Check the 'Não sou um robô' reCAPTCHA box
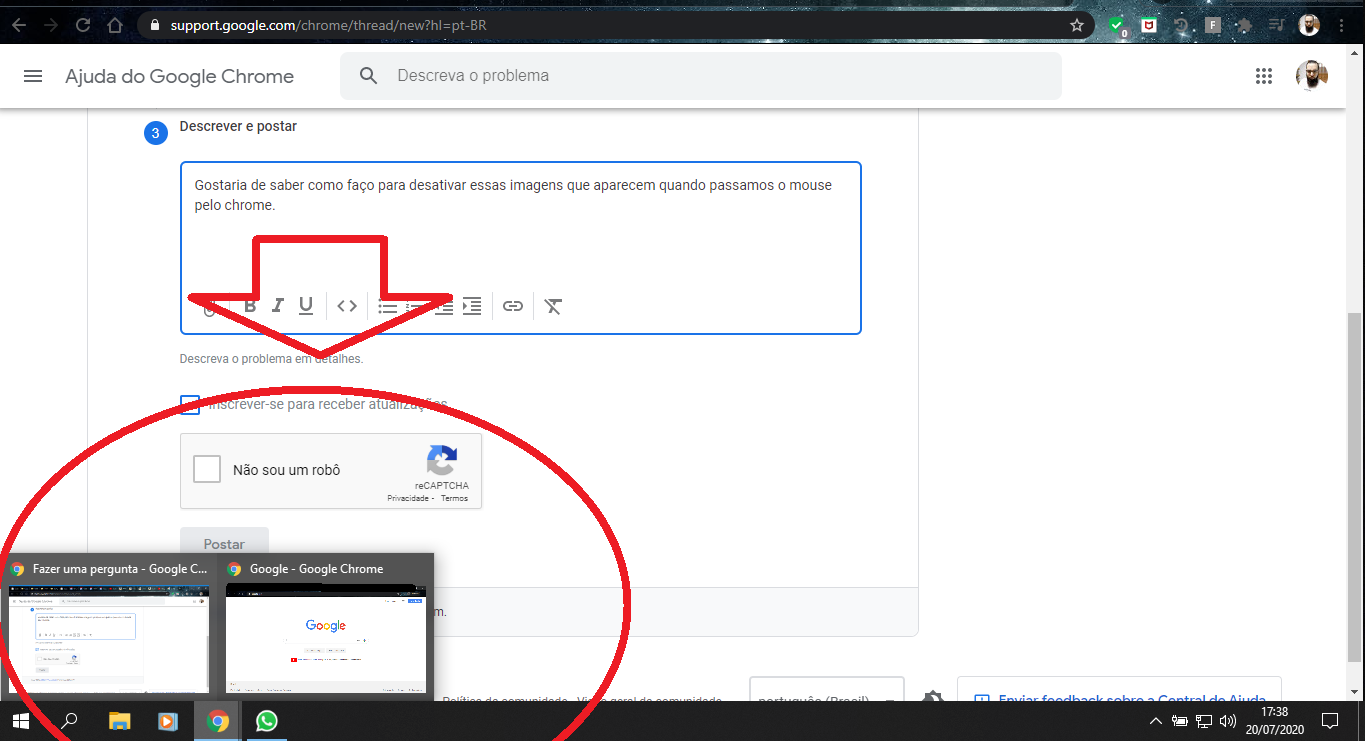The image size is (1365, 741). [207, 469]
